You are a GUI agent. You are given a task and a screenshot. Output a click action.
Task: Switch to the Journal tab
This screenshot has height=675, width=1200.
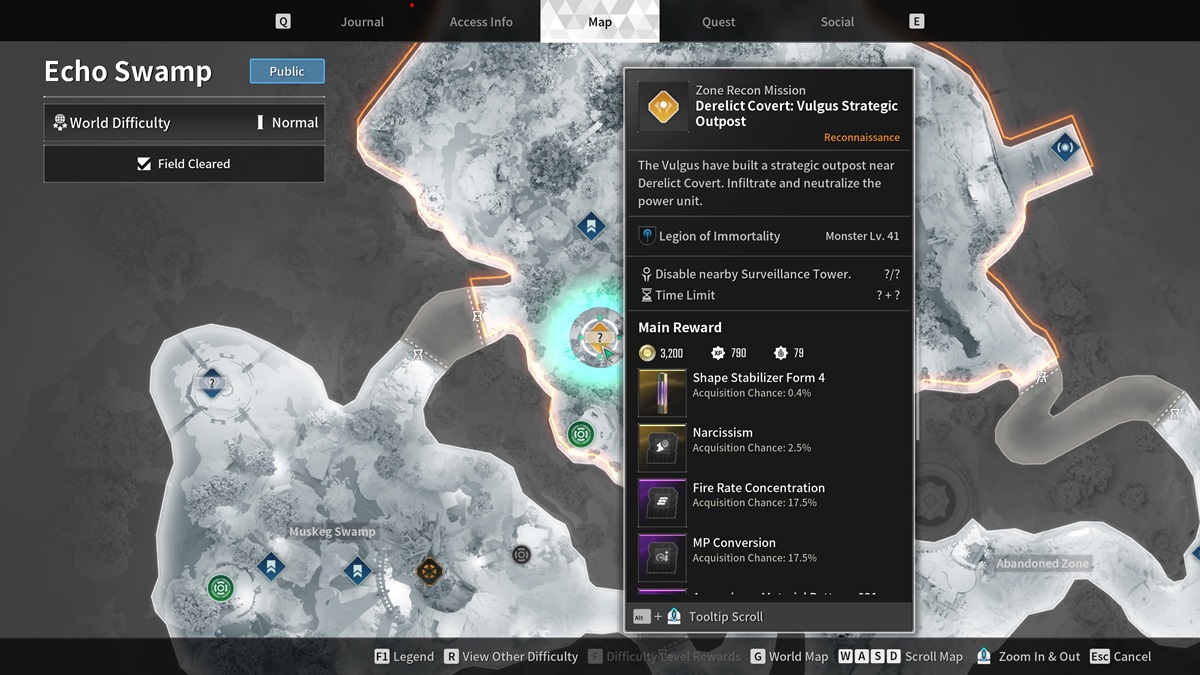click(x=362, y=22)
